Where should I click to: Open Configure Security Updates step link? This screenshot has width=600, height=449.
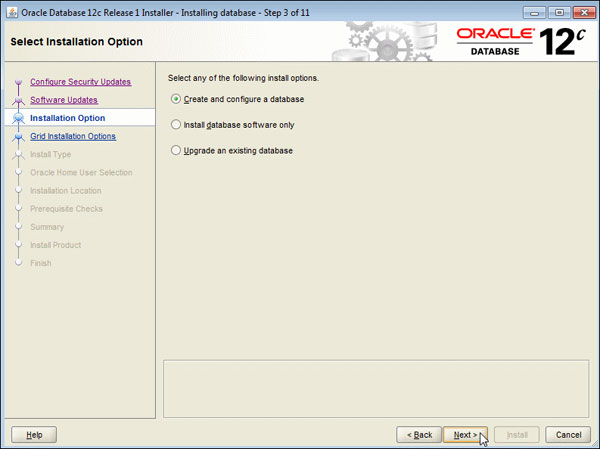[80, 82]
